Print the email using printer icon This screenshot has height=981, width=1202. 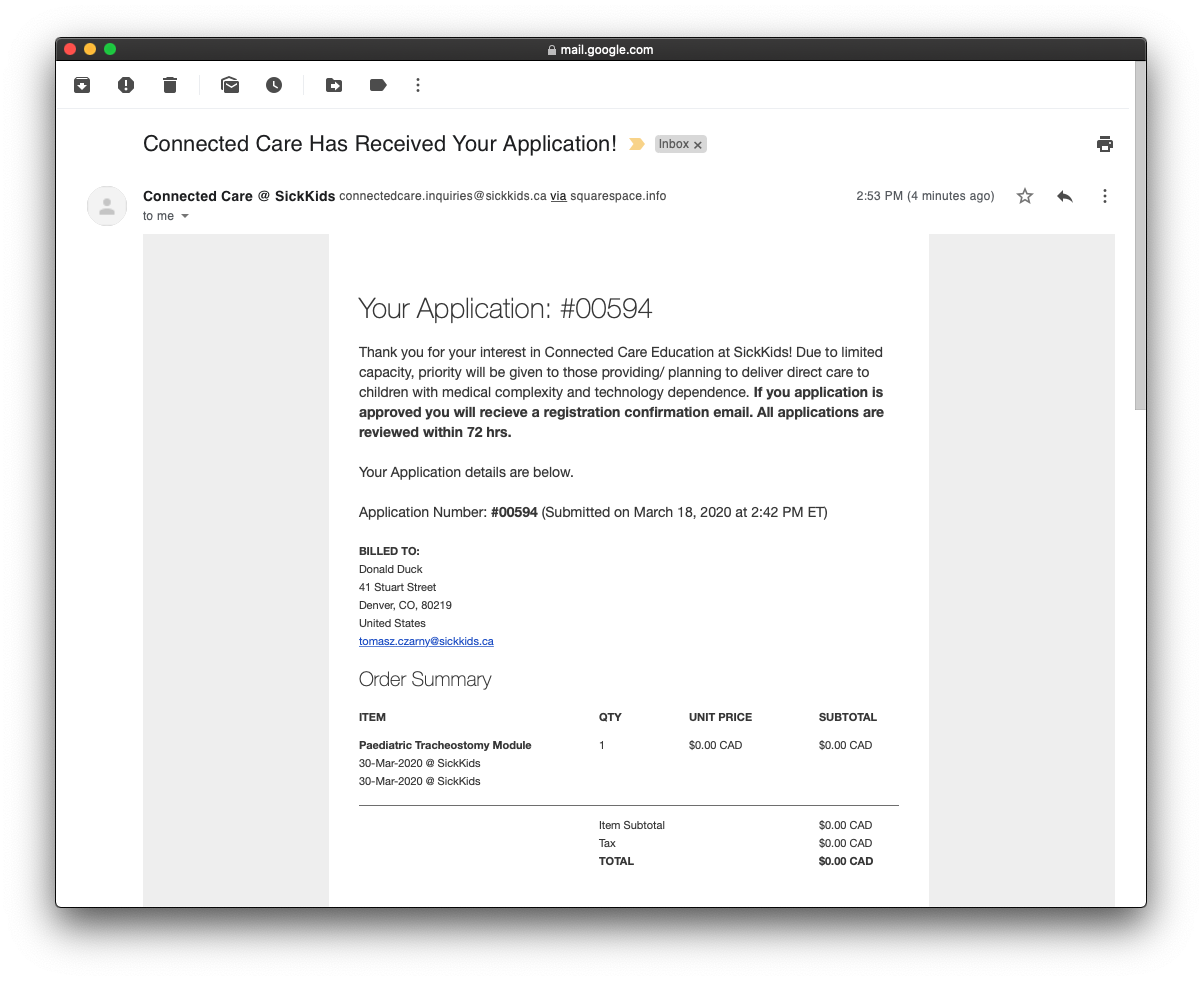click(1105, 144)
